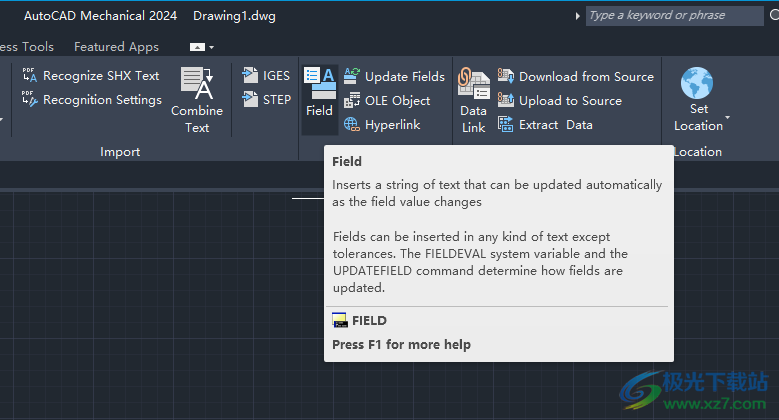Expand the search options arrow
This screenshot has height=420, width=779.
577,16
